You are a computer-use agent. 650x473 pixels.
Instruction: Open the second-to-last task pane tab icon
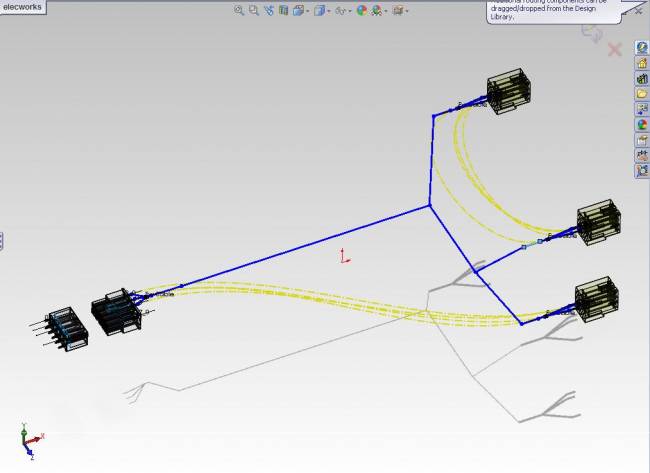coord(642,155)
